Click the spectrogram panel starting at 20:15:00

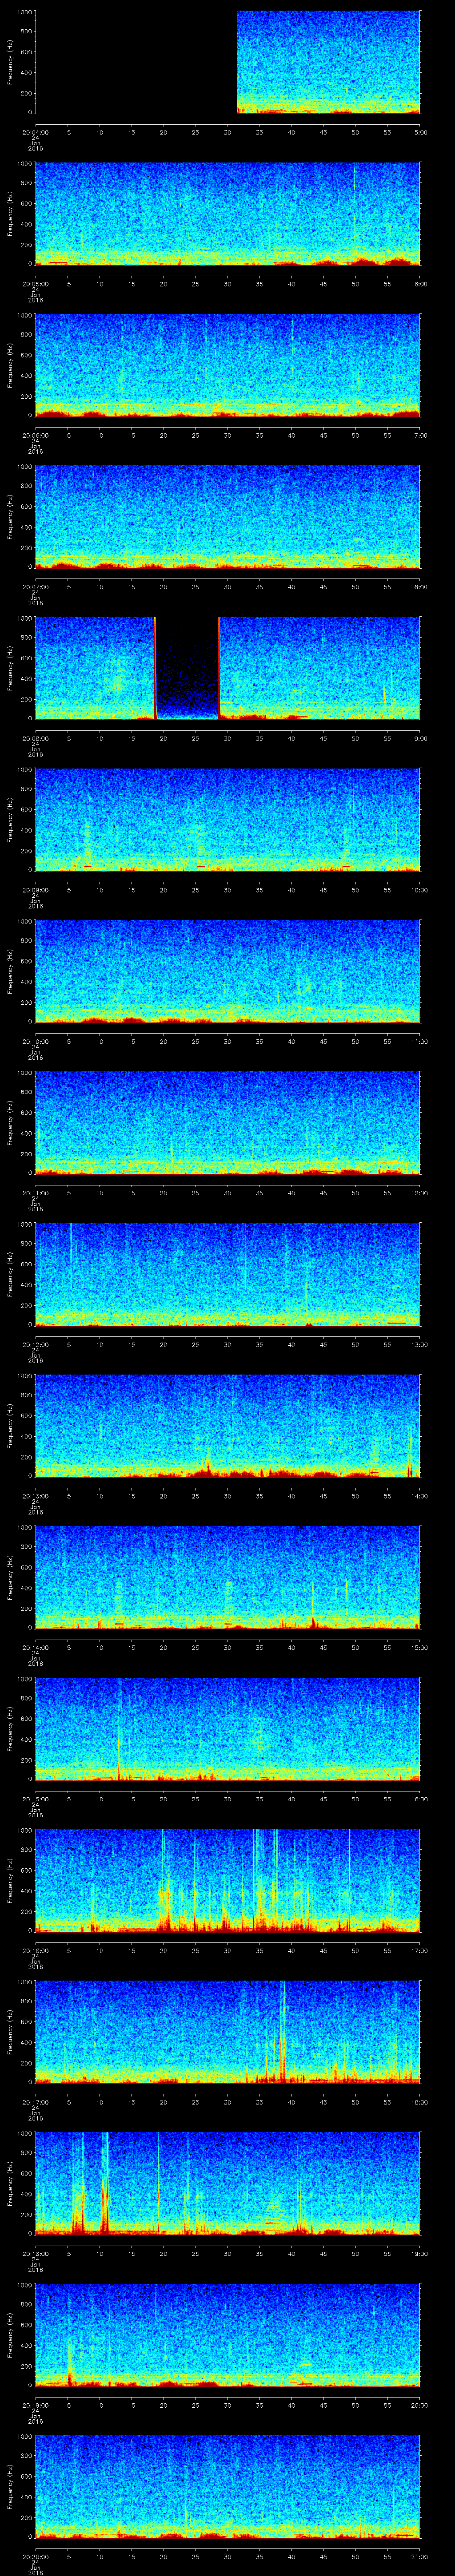click(x=228, y=1729)
